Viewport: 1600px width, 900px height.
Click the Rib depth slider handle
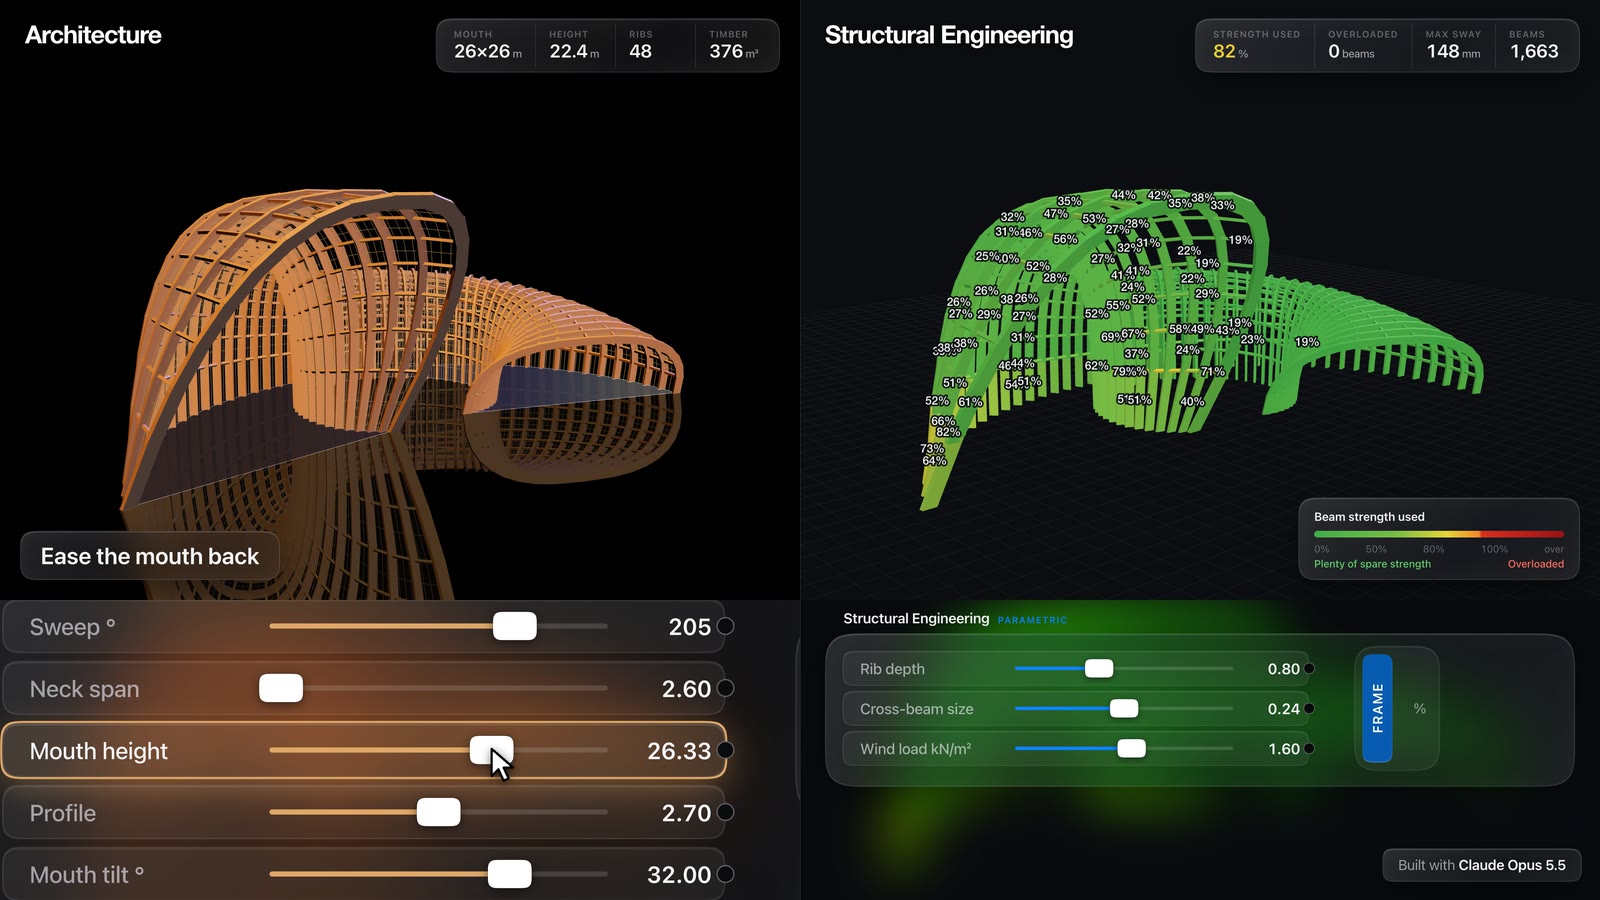(x=1099, y=668)
